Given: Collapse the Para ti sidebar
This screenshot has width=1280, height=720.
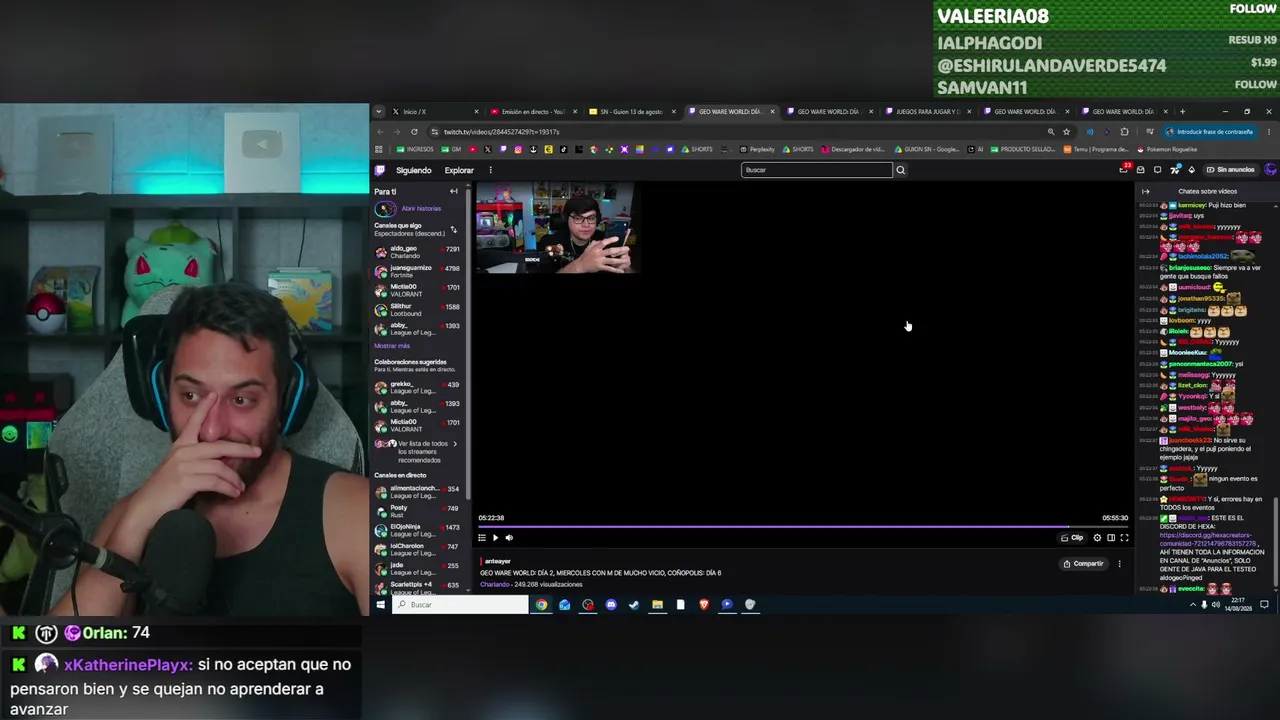Looking at the screenshot, I should (x=453, y=191).
